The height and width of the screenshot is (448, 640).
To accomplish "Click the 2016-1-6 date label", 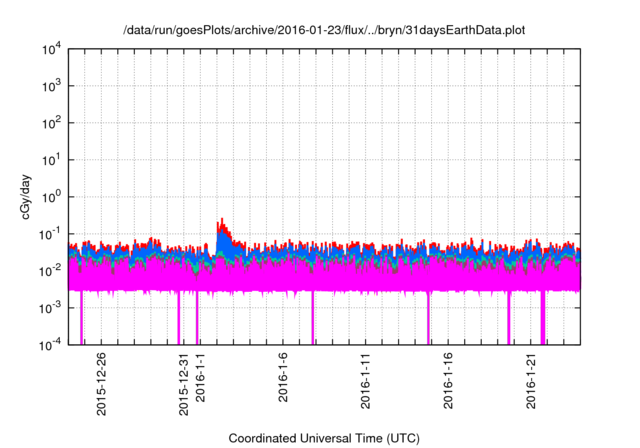I will coord(283,377).
